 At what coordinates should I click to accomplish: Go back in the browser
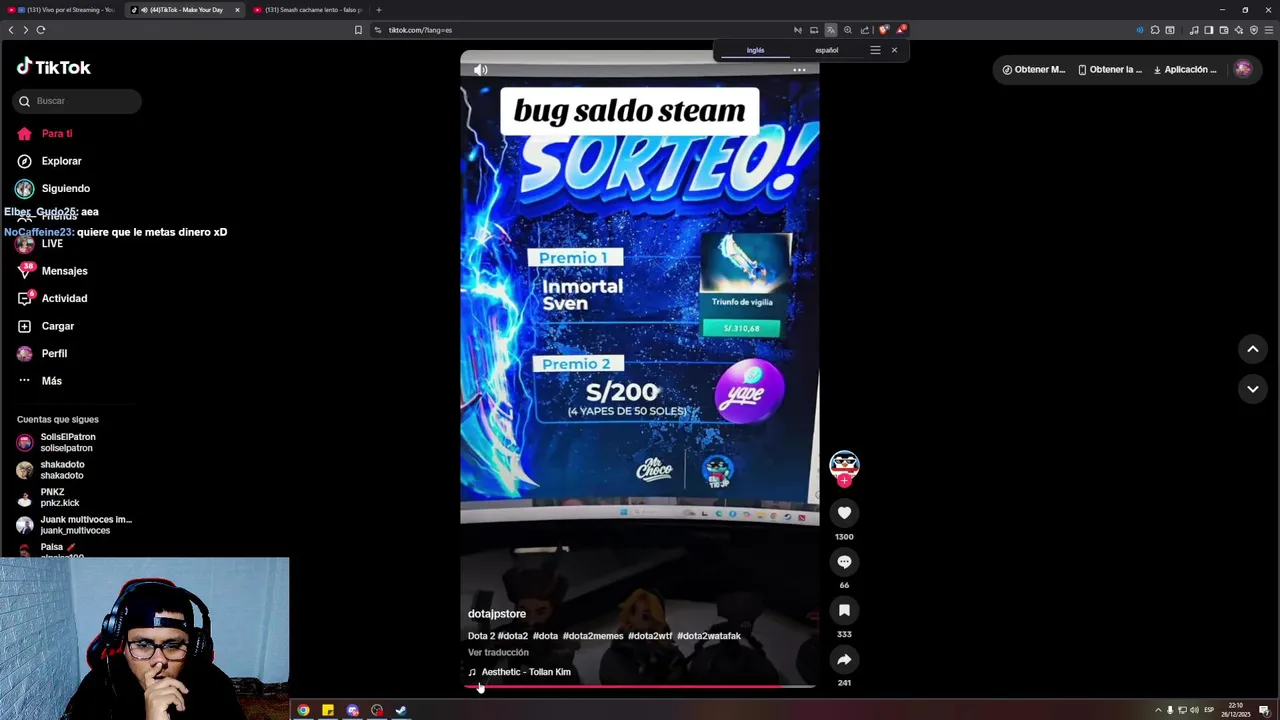pyautogui.click(x=11, y=30)
